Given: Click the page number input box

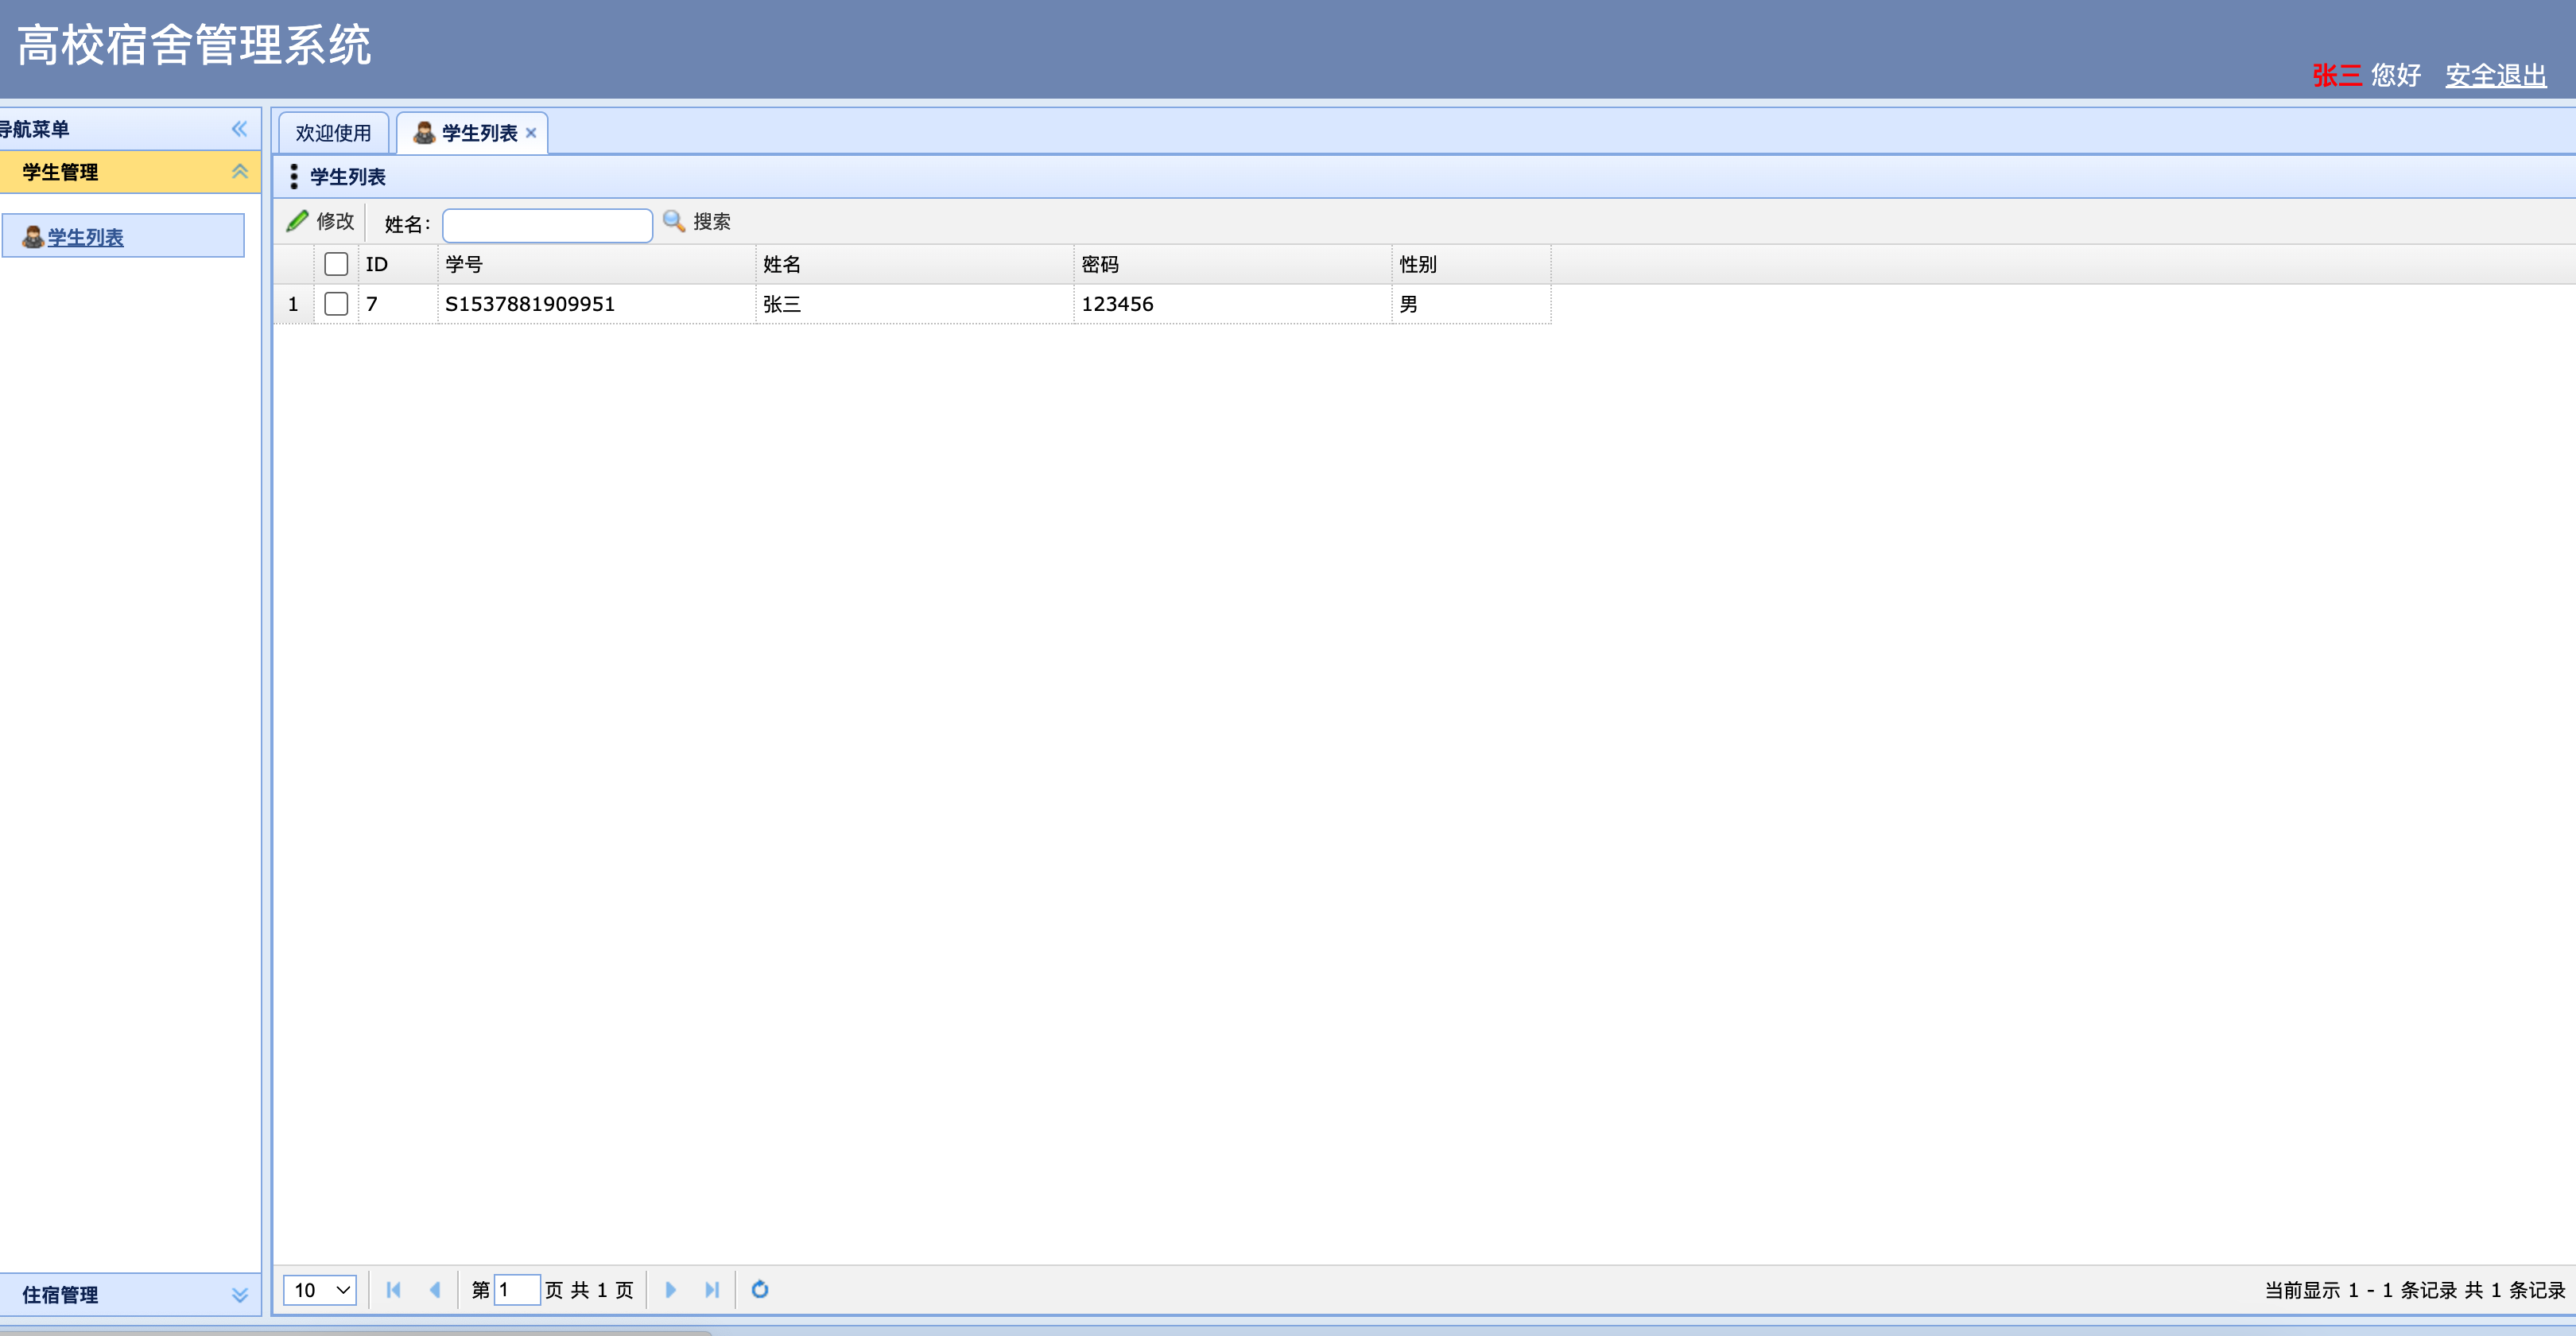Looking at the screenshot, I should point(517,1290).
